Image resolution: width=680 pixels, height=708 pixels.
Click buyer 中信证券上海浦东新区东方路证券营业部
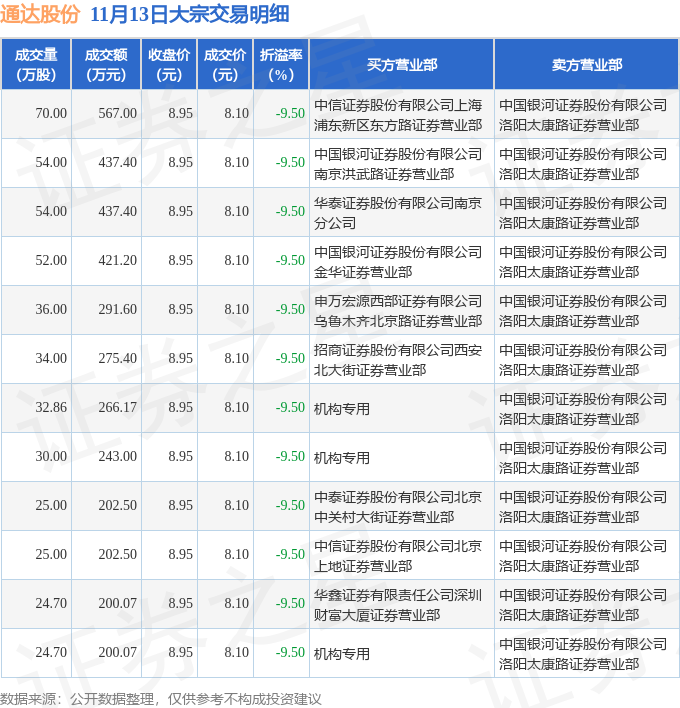[398, 115]
